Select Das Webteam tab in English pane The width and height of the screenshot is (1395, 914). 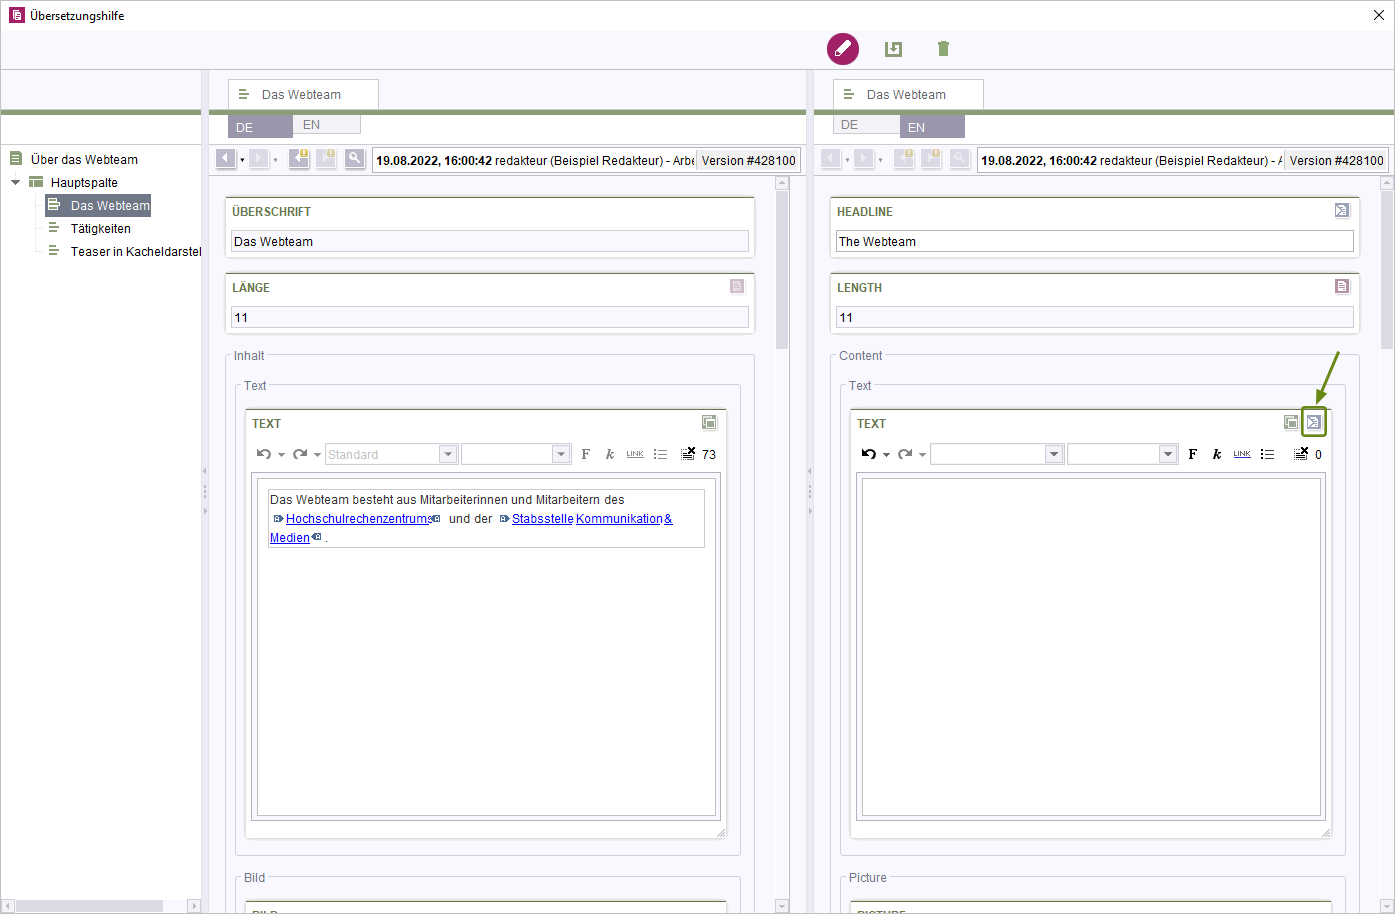point(908,94)
